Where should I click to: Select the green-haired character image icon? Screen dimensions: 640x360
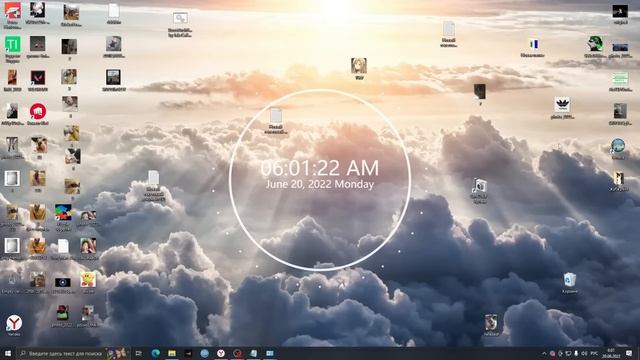[595, 46]
